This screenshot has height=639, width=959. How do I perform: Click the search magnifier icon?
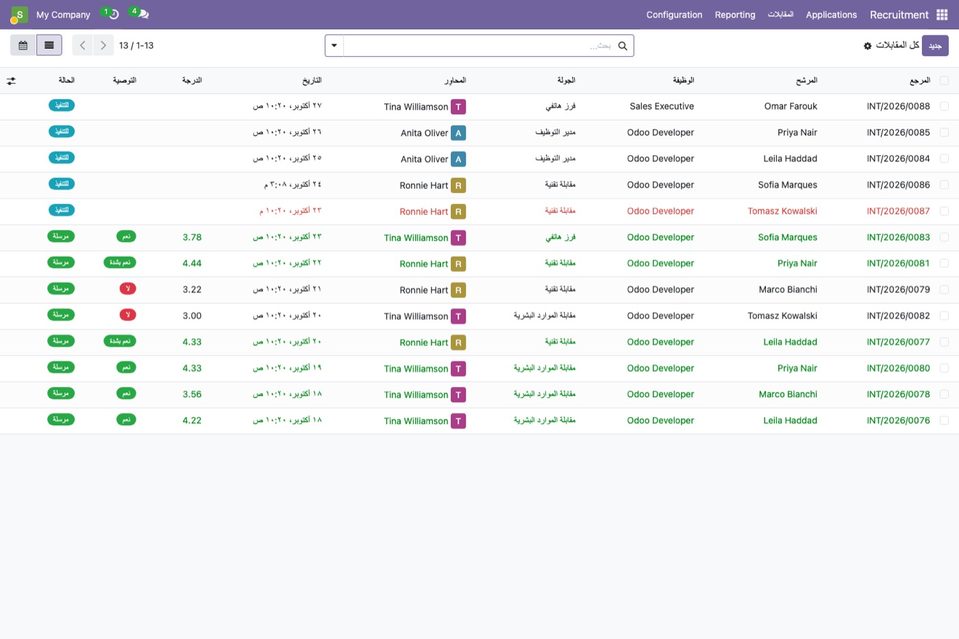pos(623,46)
